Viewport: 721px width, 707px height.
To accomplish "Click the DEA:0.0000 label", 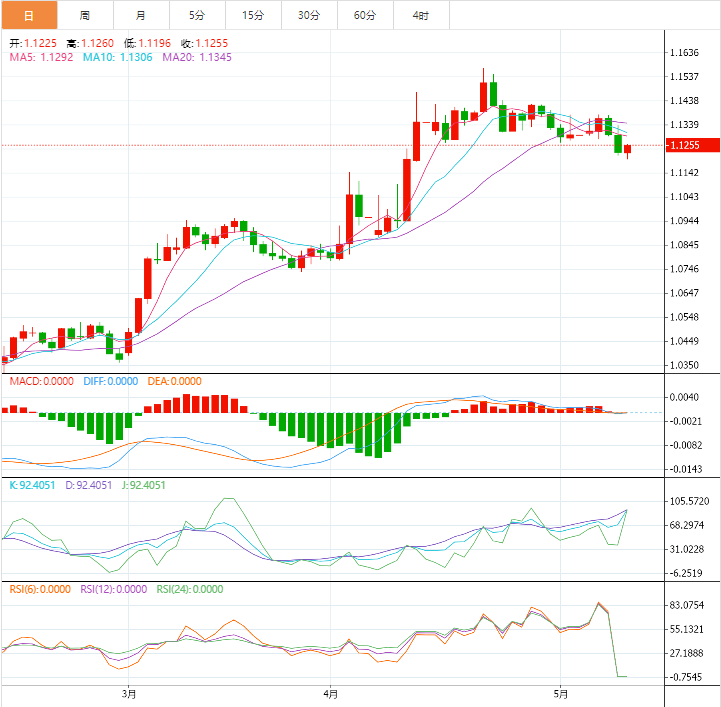I will (x=175, y=381).
